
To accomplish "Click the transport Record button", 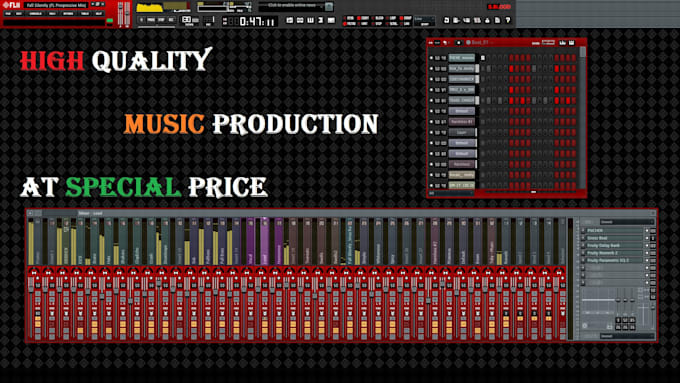I will (171, 20).
